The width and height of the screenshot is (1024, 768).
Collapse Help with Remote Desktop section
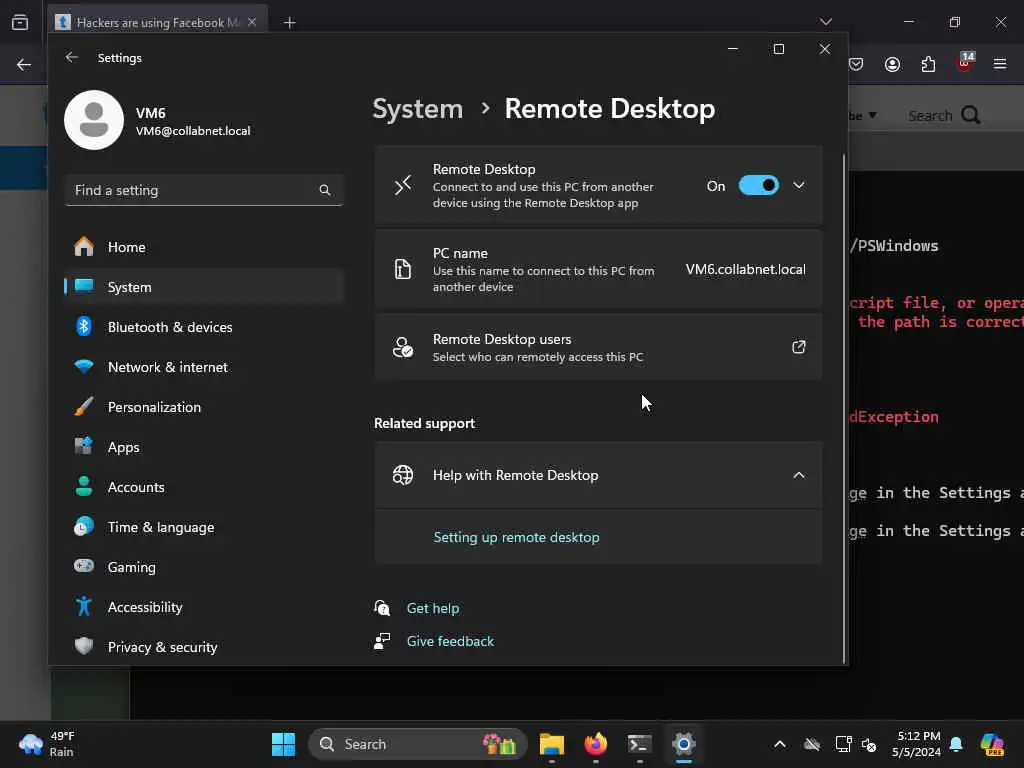798,475
